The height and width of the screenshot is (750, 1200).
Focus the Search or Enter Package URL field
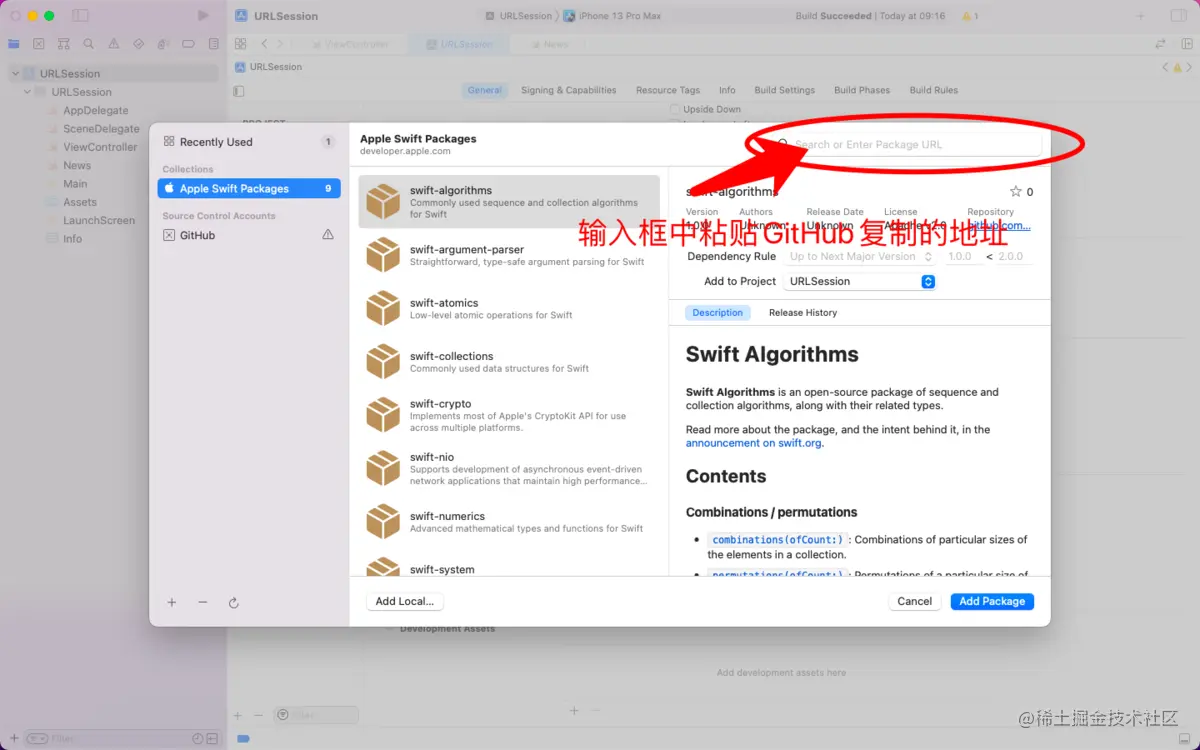pyautogui.click(x=906, y=144)
